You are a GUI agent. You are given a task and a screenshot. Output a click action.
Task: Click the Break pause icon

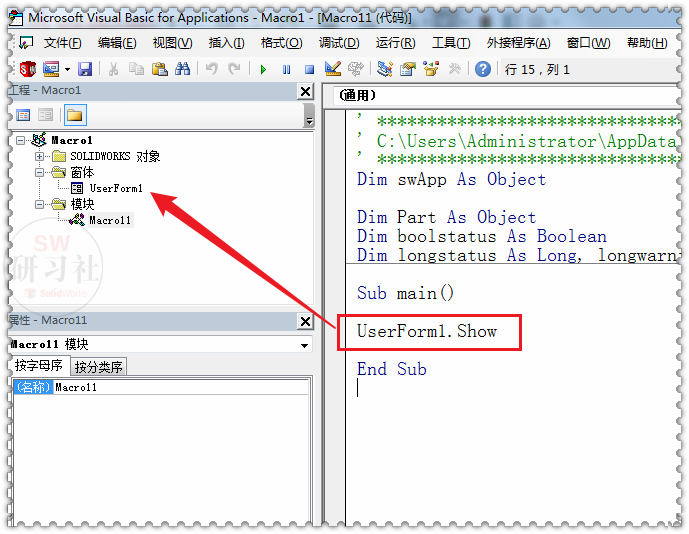point(286,69)
